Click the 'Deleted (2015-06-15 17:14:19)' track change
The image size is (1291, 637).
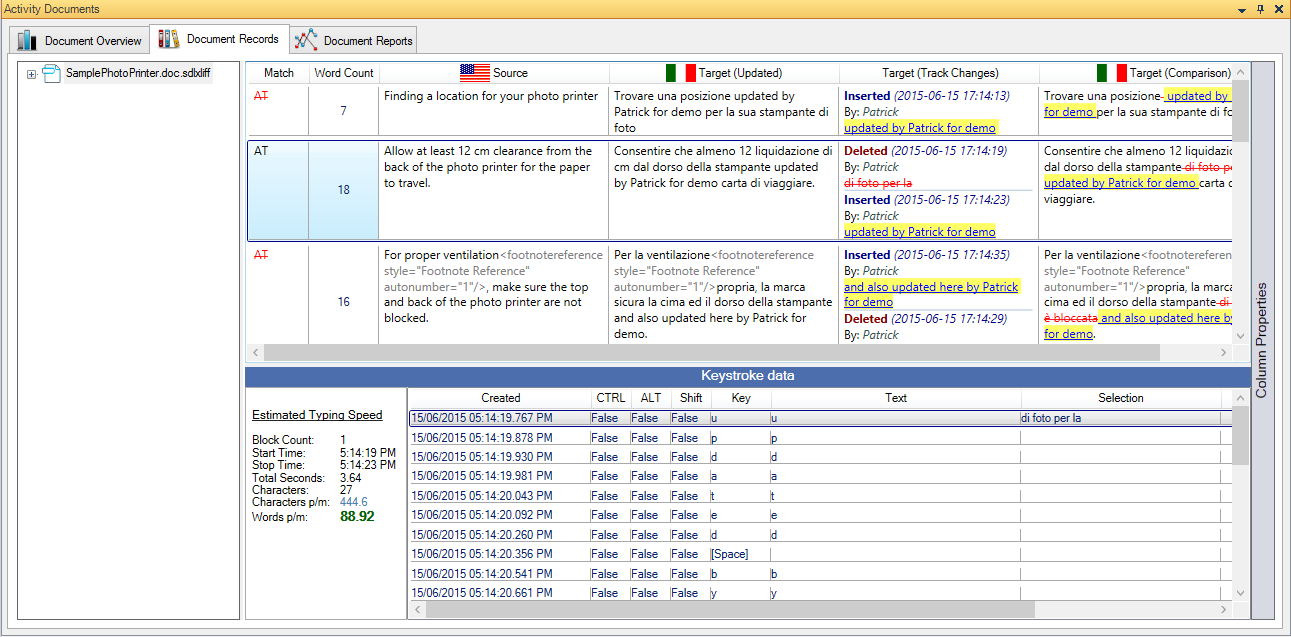(x=927, y=151)
